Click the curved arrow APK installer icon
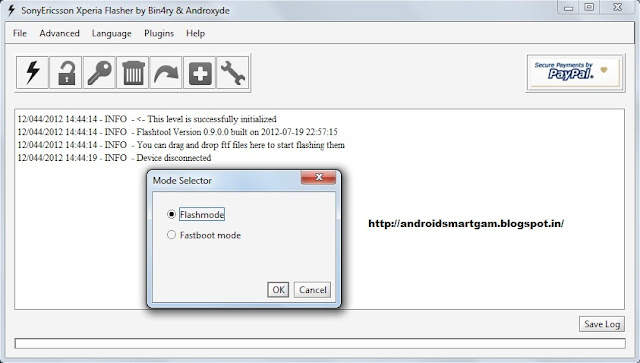The height and width of the screenshot is (363, 640). (166, 72)
